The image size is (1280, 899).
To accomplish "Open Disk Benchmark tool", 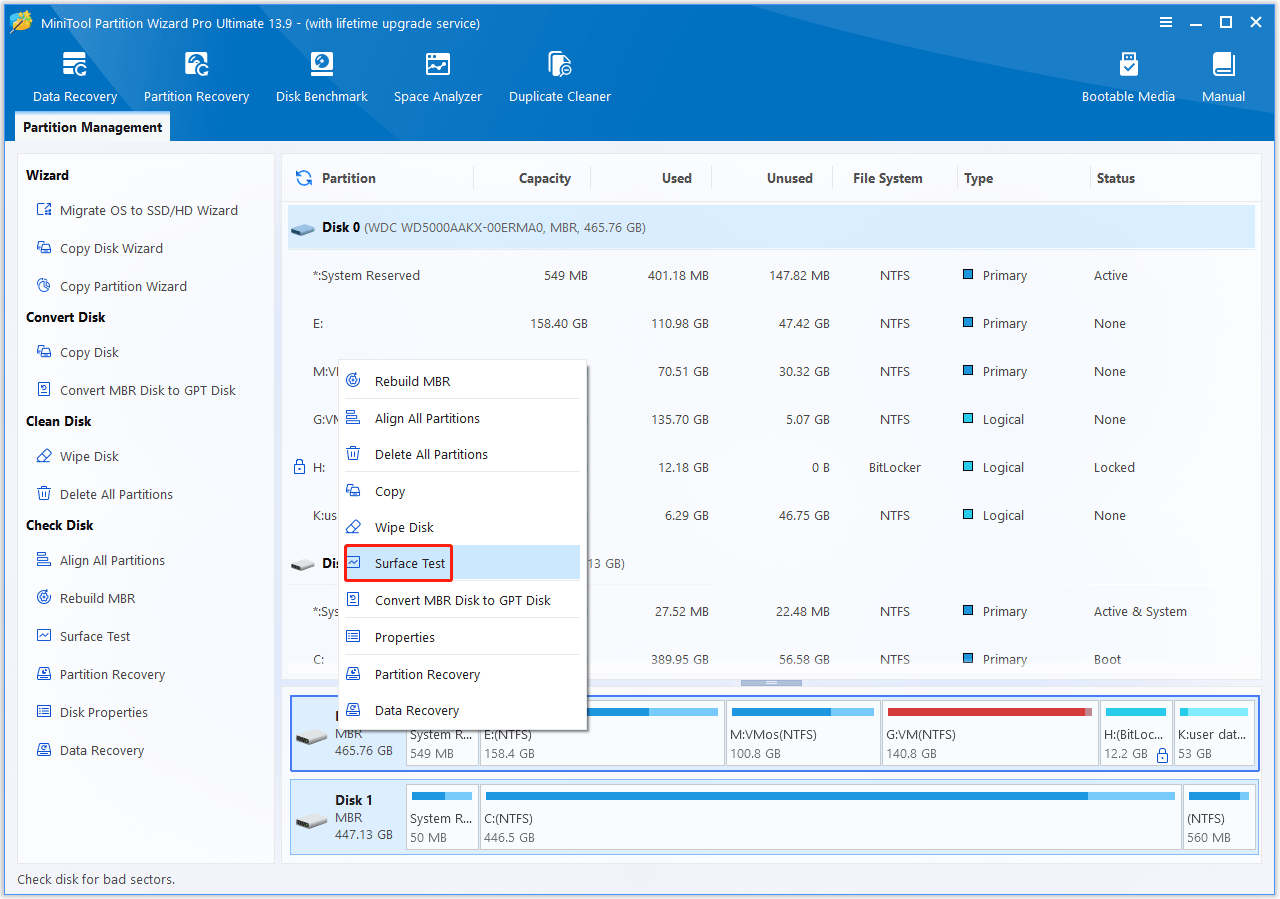I will coord(322,78).
